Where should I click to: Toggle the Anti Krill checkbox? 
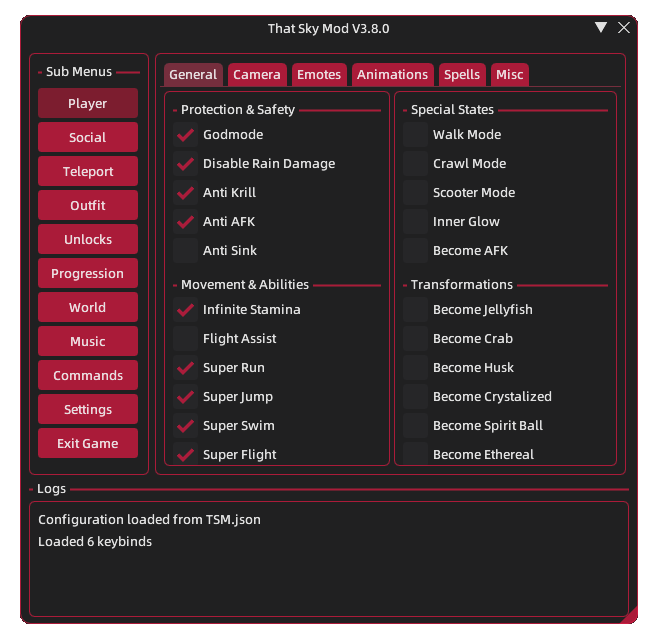185,193
